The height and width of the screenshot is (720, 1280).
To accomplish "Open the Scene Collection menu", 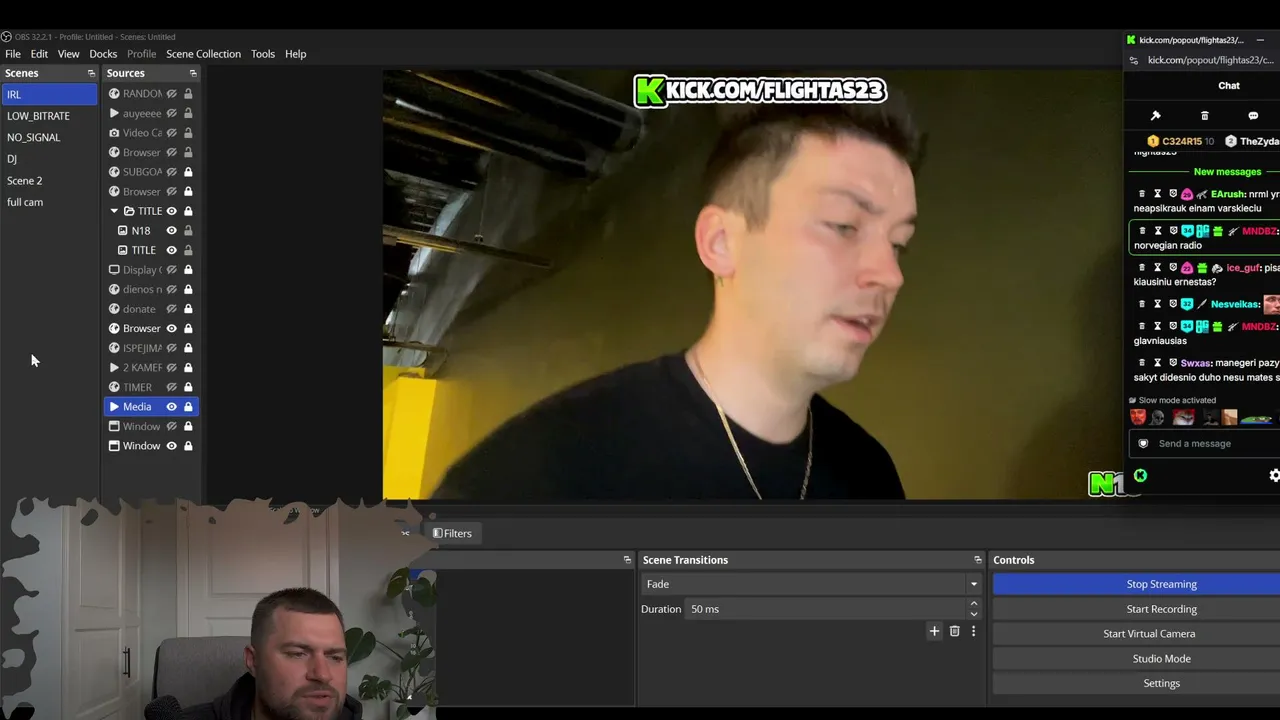I will click(x=203, y=54).
